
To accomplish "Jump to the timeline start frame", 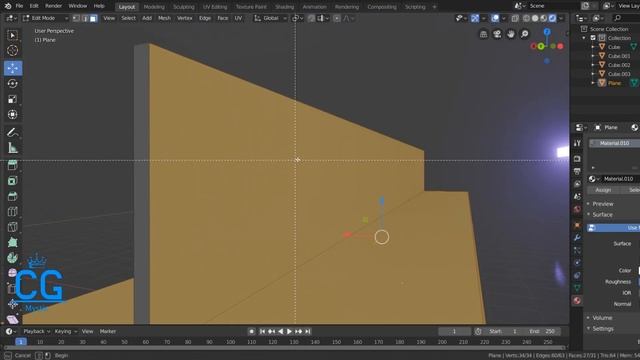I will click(x=262, y=331).
